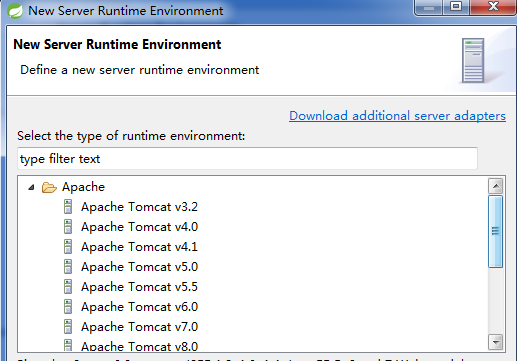
Task: Open Download additional server adapters link
Action: (397, 116)
